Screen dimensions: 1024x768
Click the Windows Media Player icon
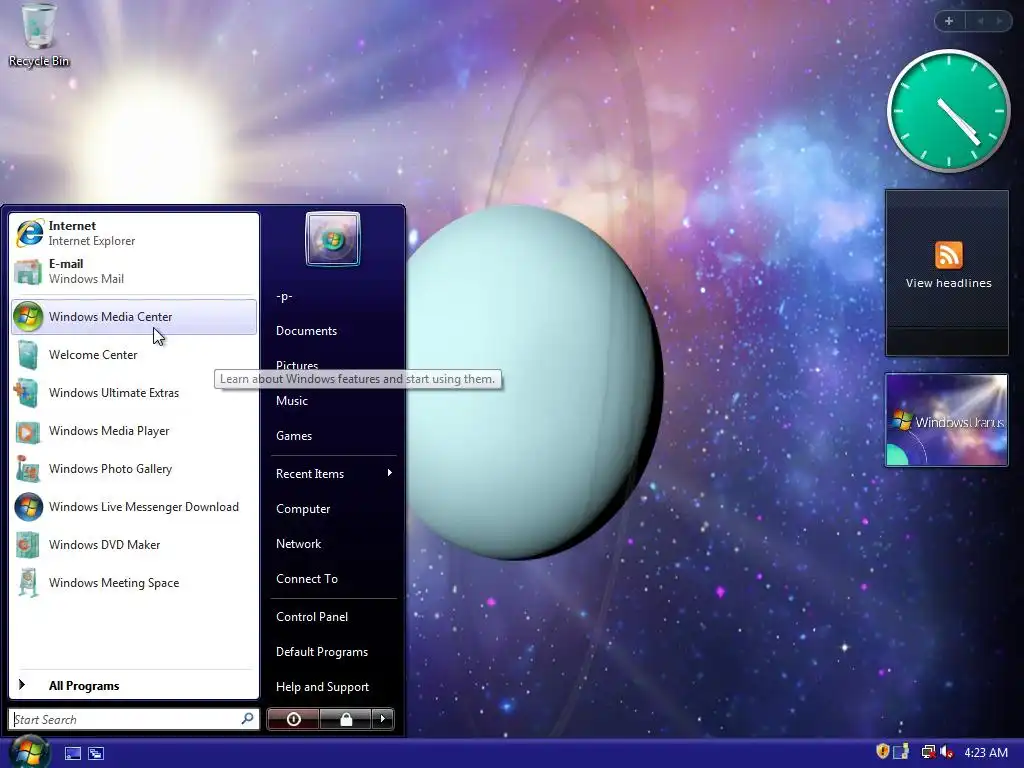click(x=28, y=431)
